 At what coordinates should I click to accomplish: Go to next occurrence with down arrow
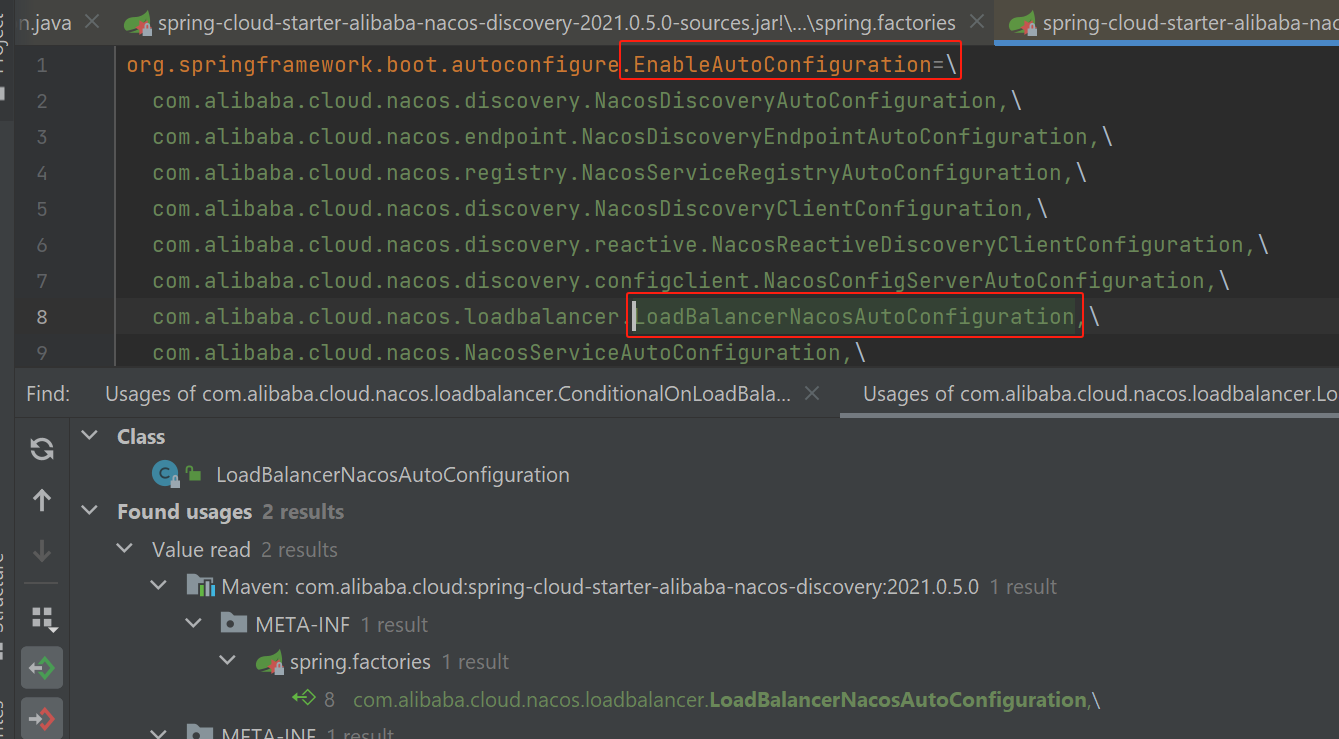coord(42,550)
